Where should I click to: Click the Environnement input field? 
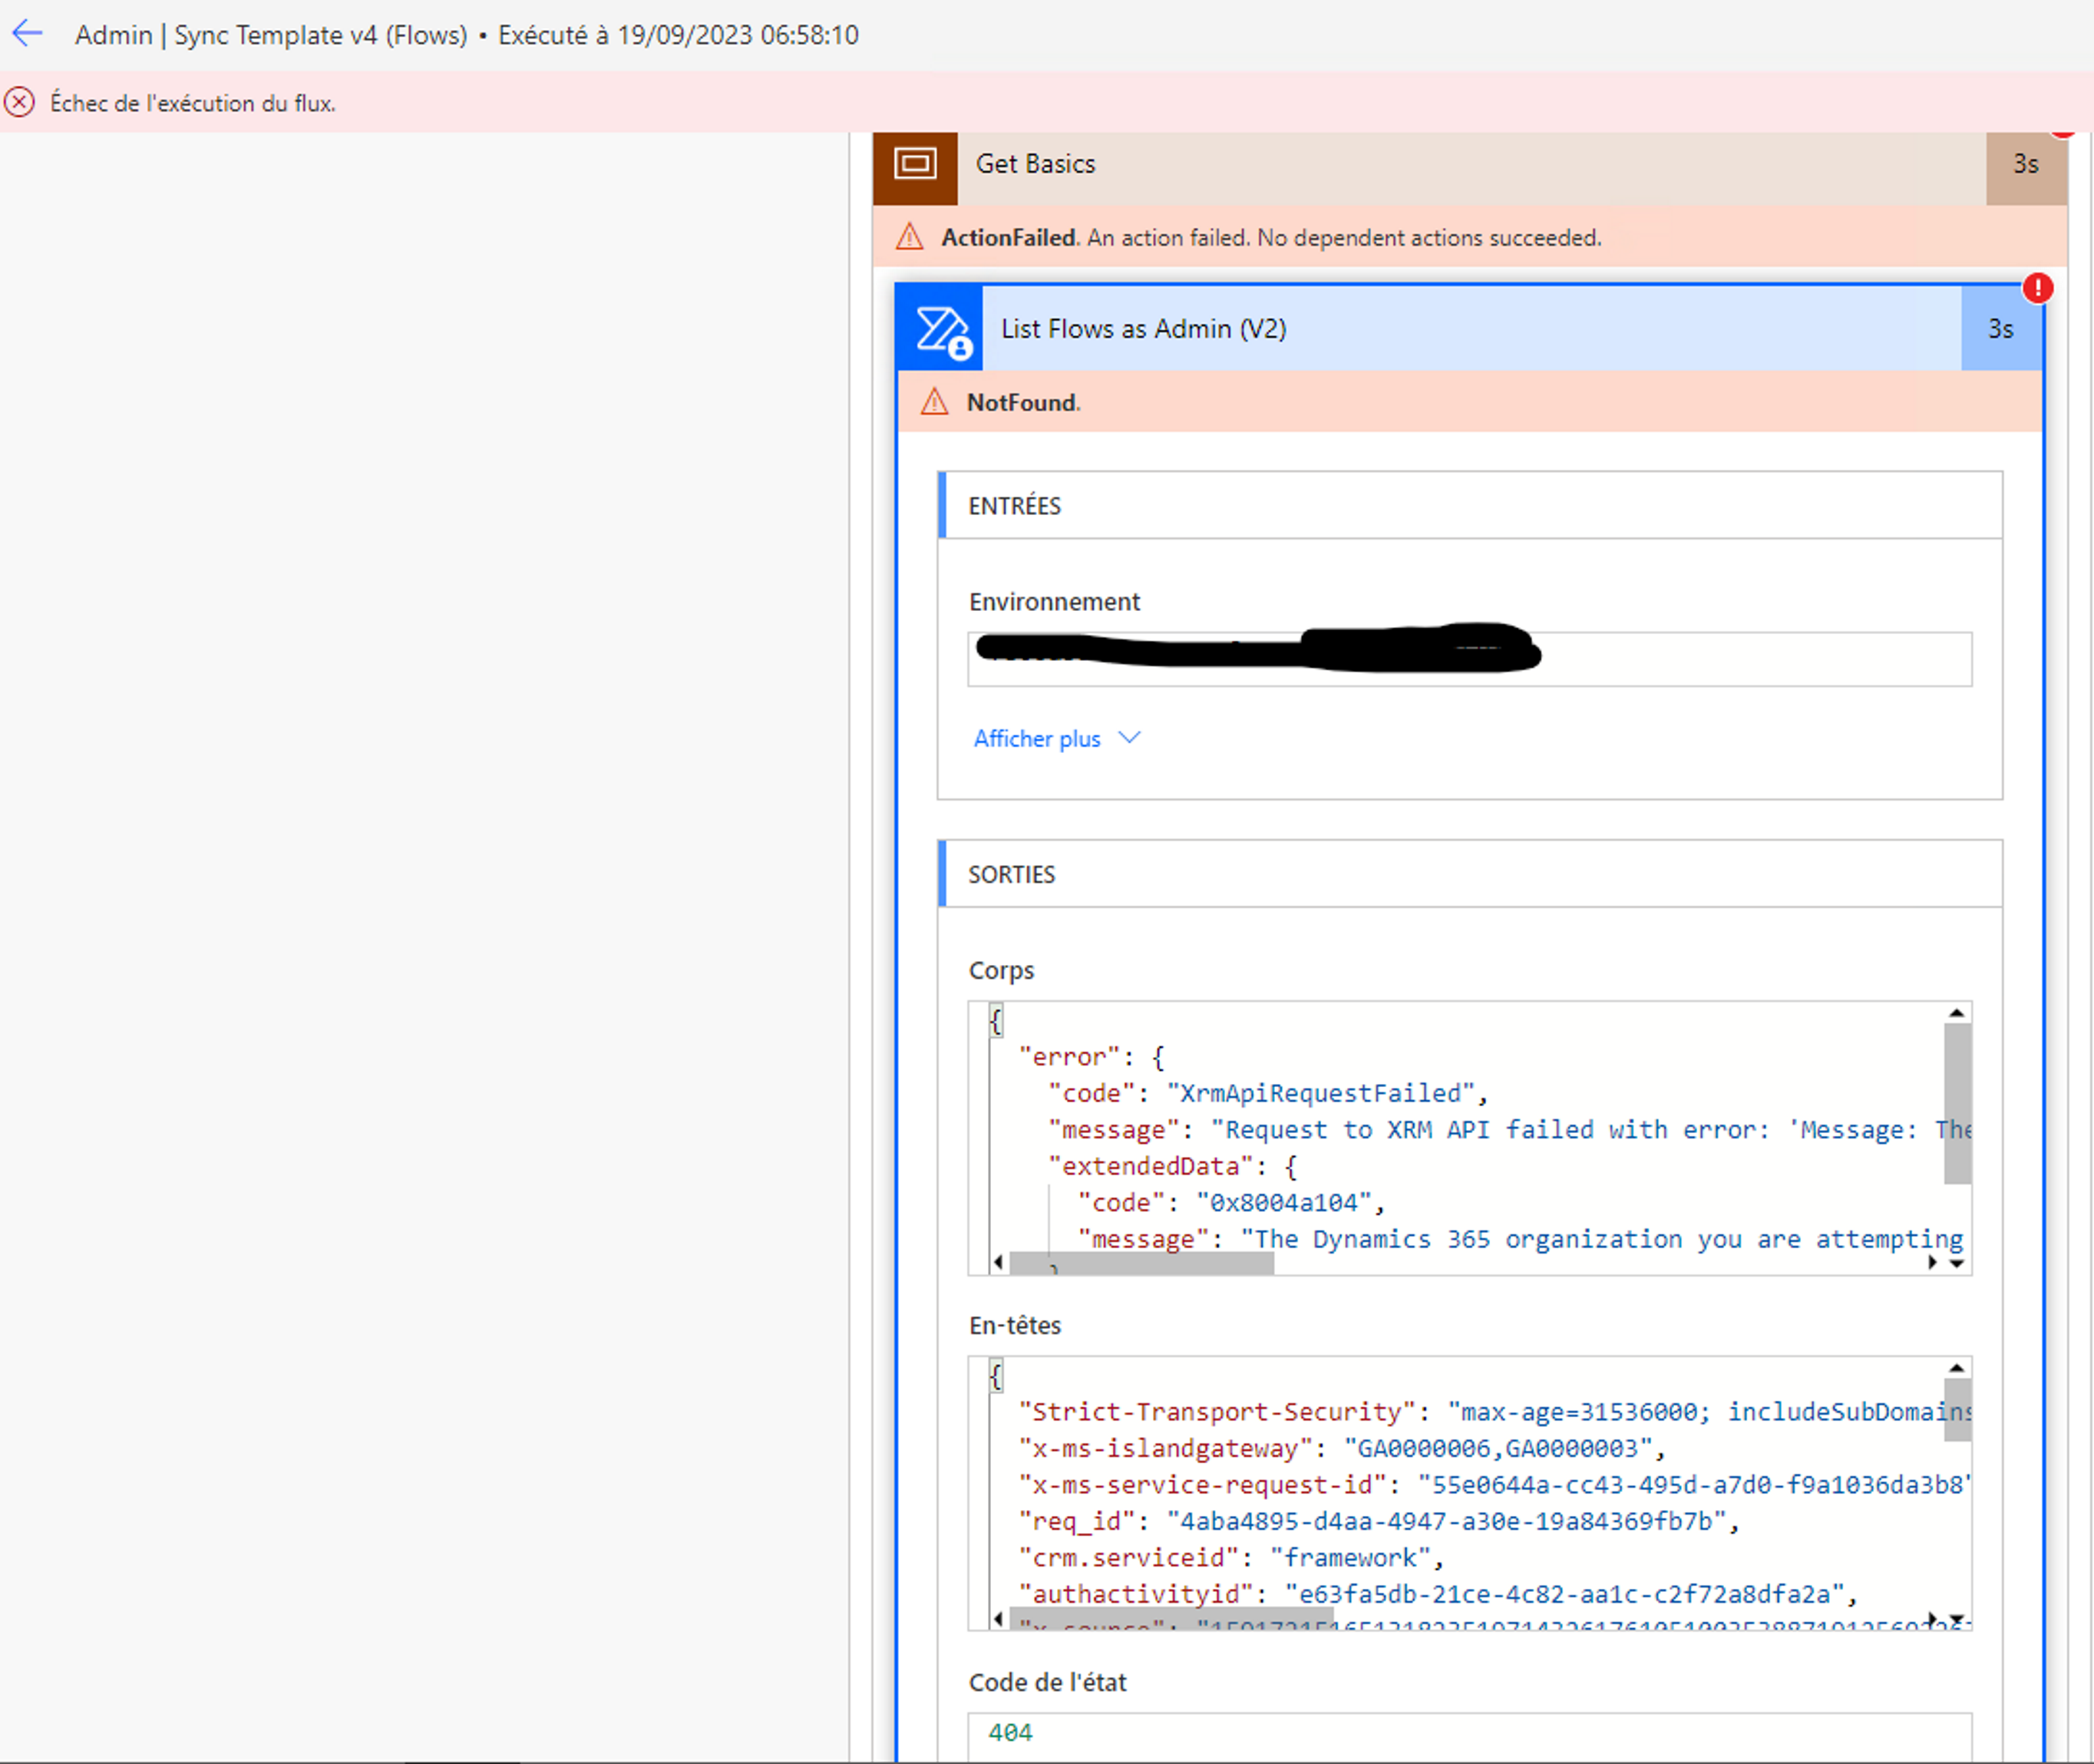[1467, 658]
